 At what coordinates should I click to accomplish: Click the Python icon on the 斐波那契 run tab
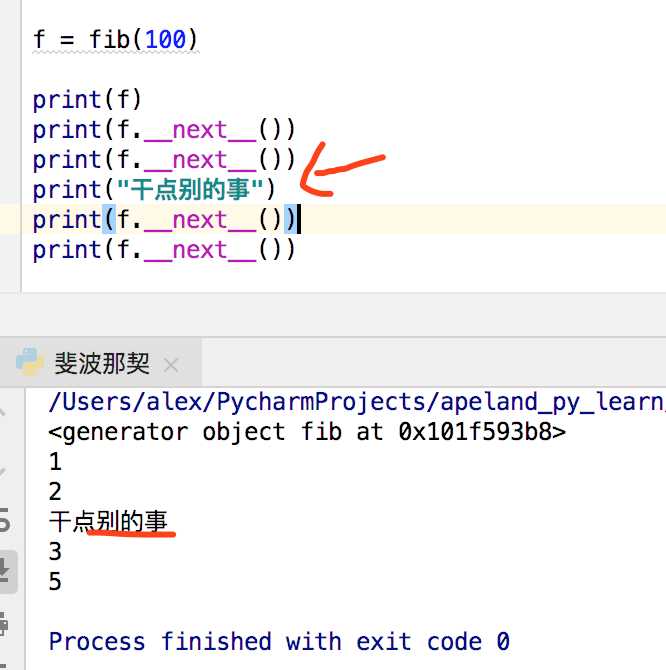tap(29, 362)
